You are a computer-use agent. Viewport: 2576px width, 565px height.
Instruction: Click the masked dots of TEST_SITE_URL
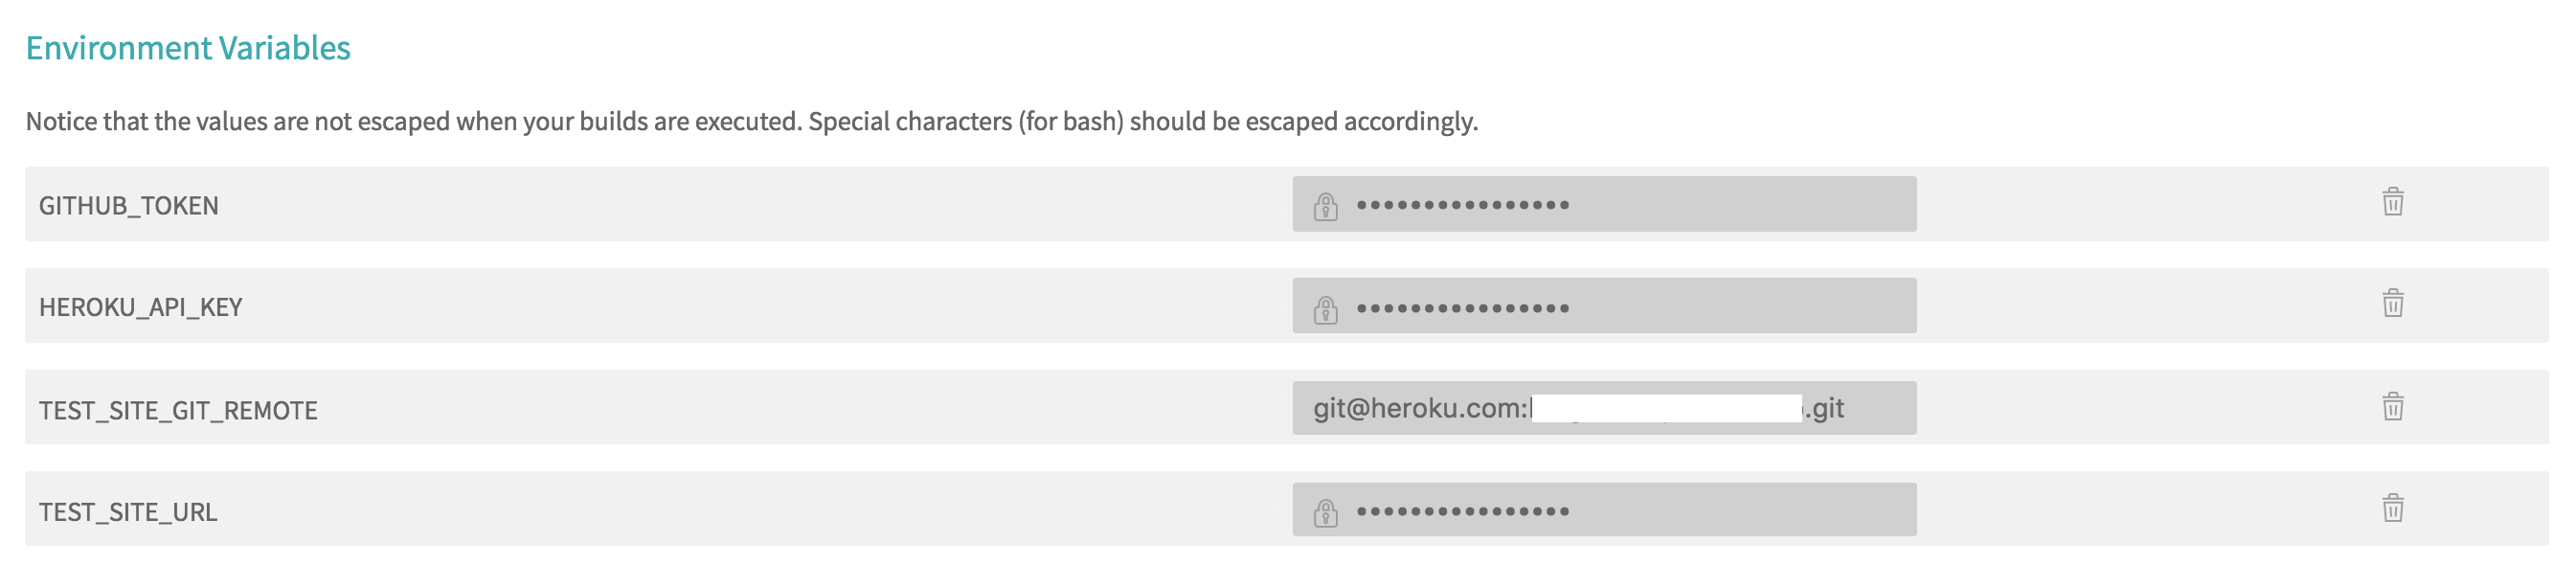pyautogui.click(x=1463, y=511)
